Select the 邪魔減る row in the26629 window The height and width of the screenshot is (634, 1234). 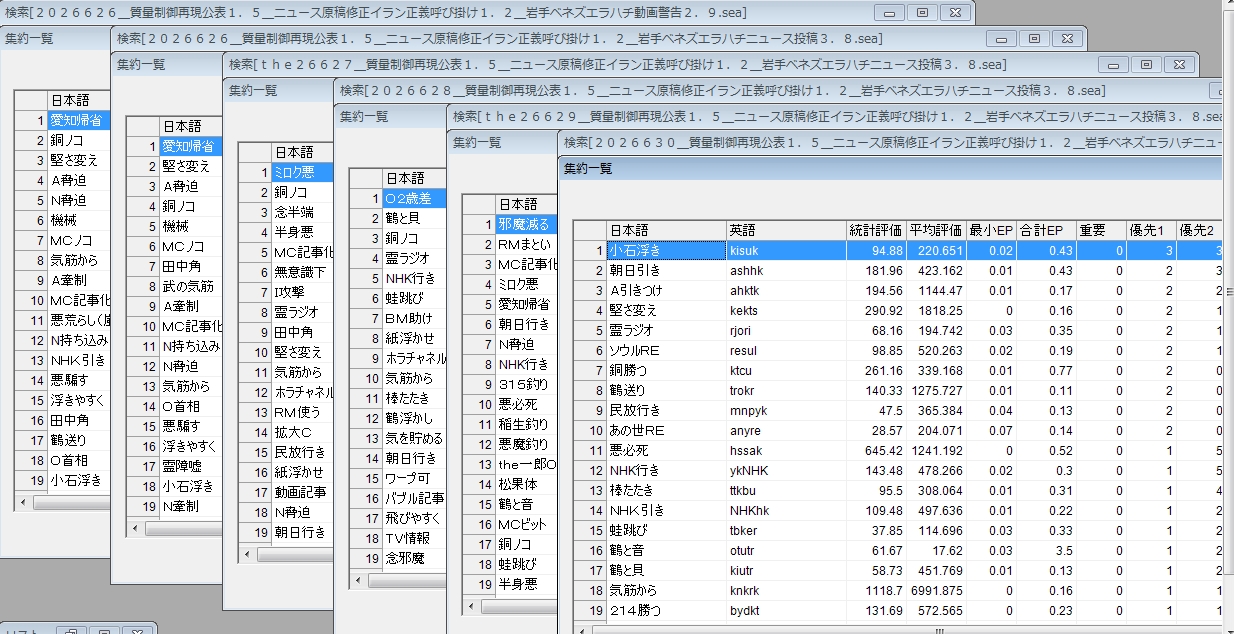pyautogui.click(x=526, y=224)
